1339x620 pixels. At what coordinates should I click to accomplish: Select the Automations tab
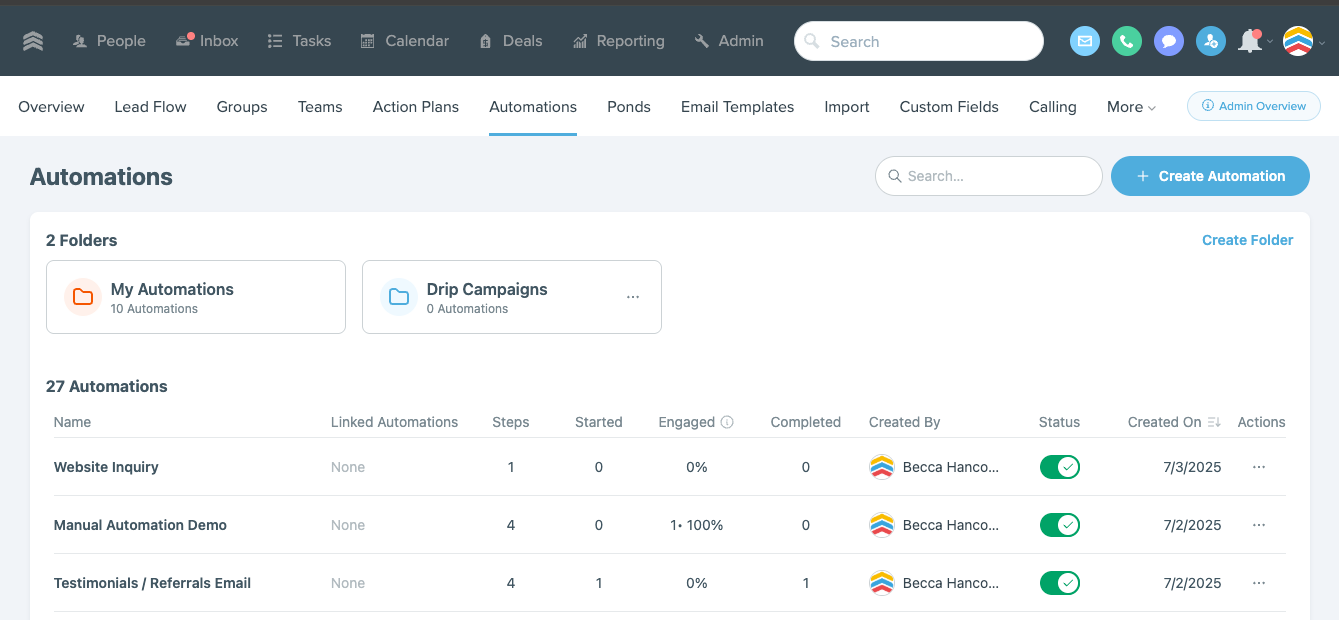click(533, 107)
